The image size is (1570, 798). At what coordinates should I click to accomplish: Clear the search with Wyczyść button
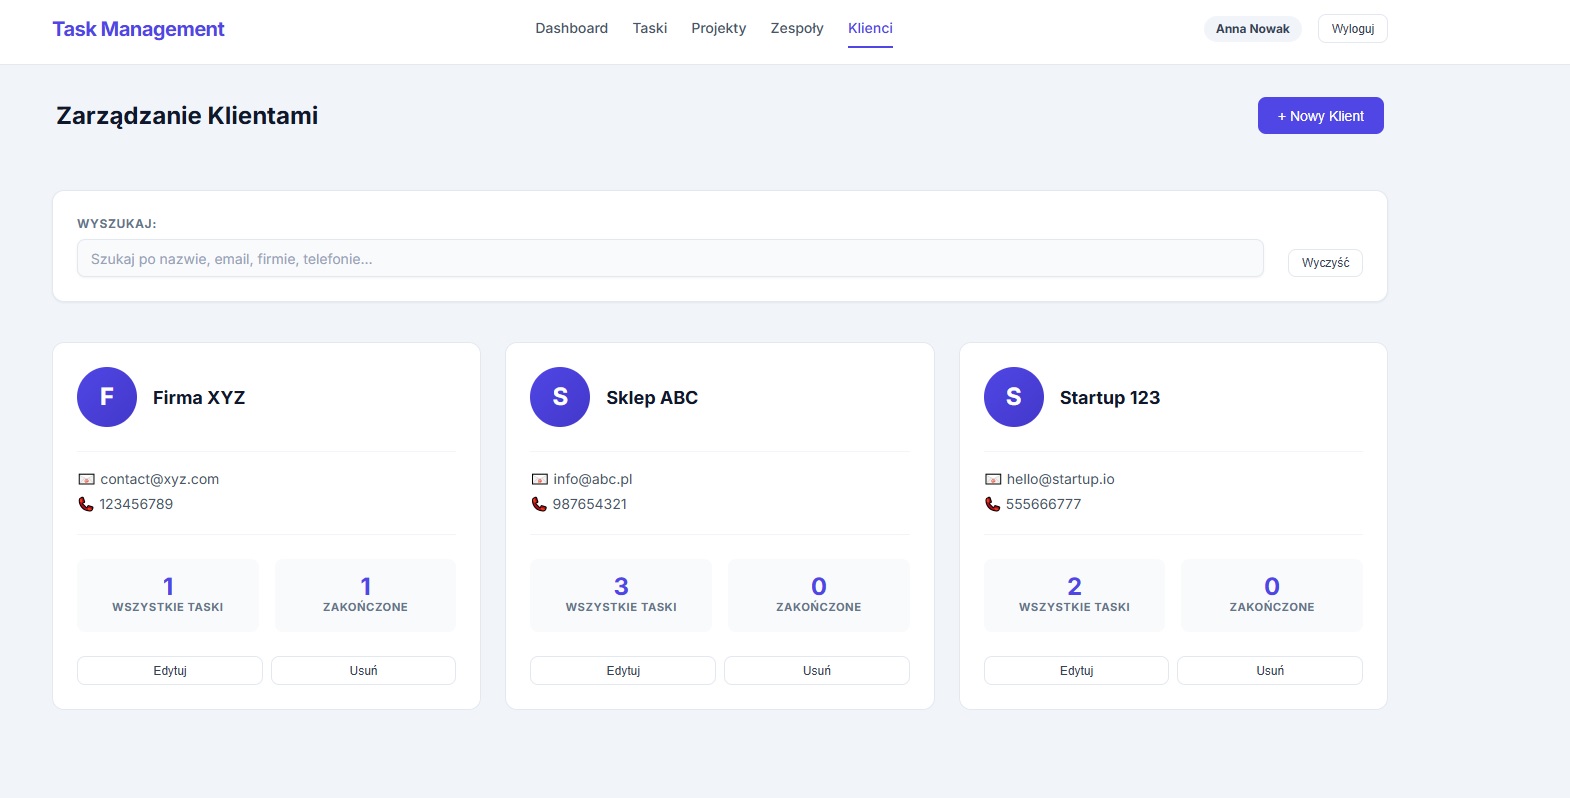(1325, 263)
